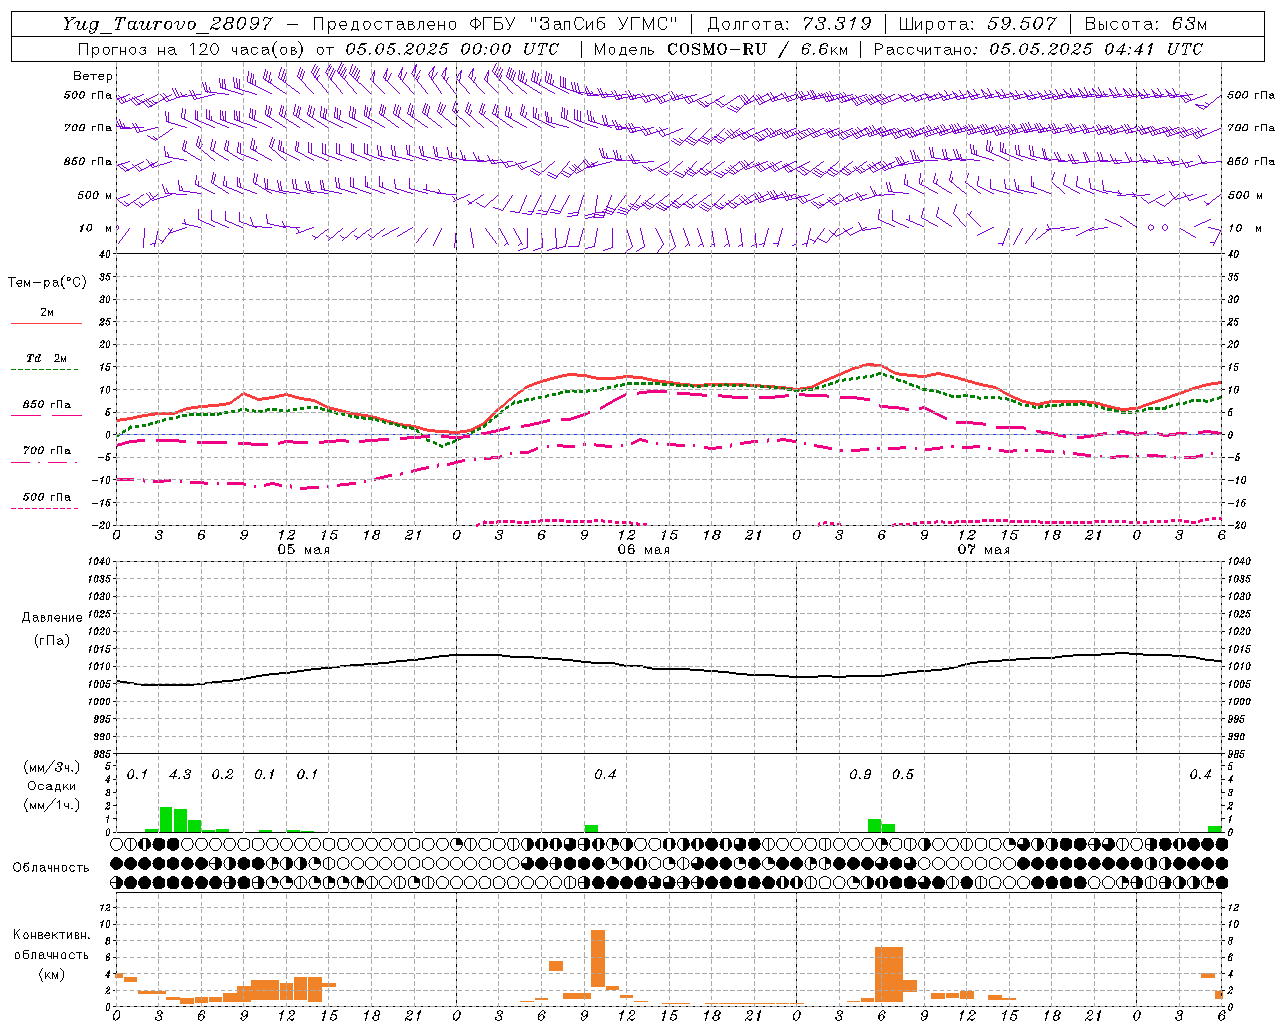Viewport: 1280px width, 1024px height.
Task: Click the Давление pressure panel label
Action: click(x=52, y=618)
